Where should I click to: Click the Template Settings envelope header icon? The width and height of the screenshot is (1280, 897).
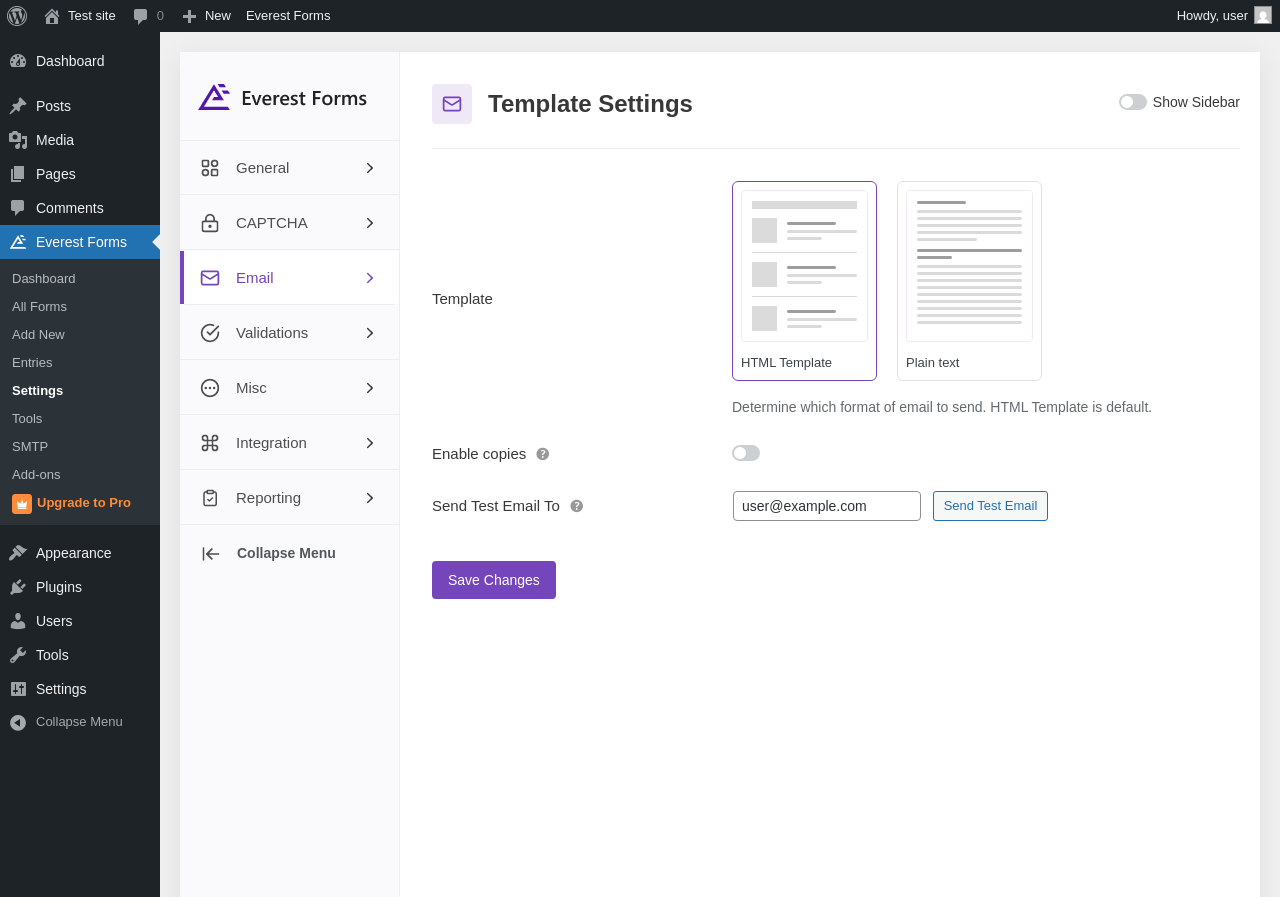click(452, 104)
